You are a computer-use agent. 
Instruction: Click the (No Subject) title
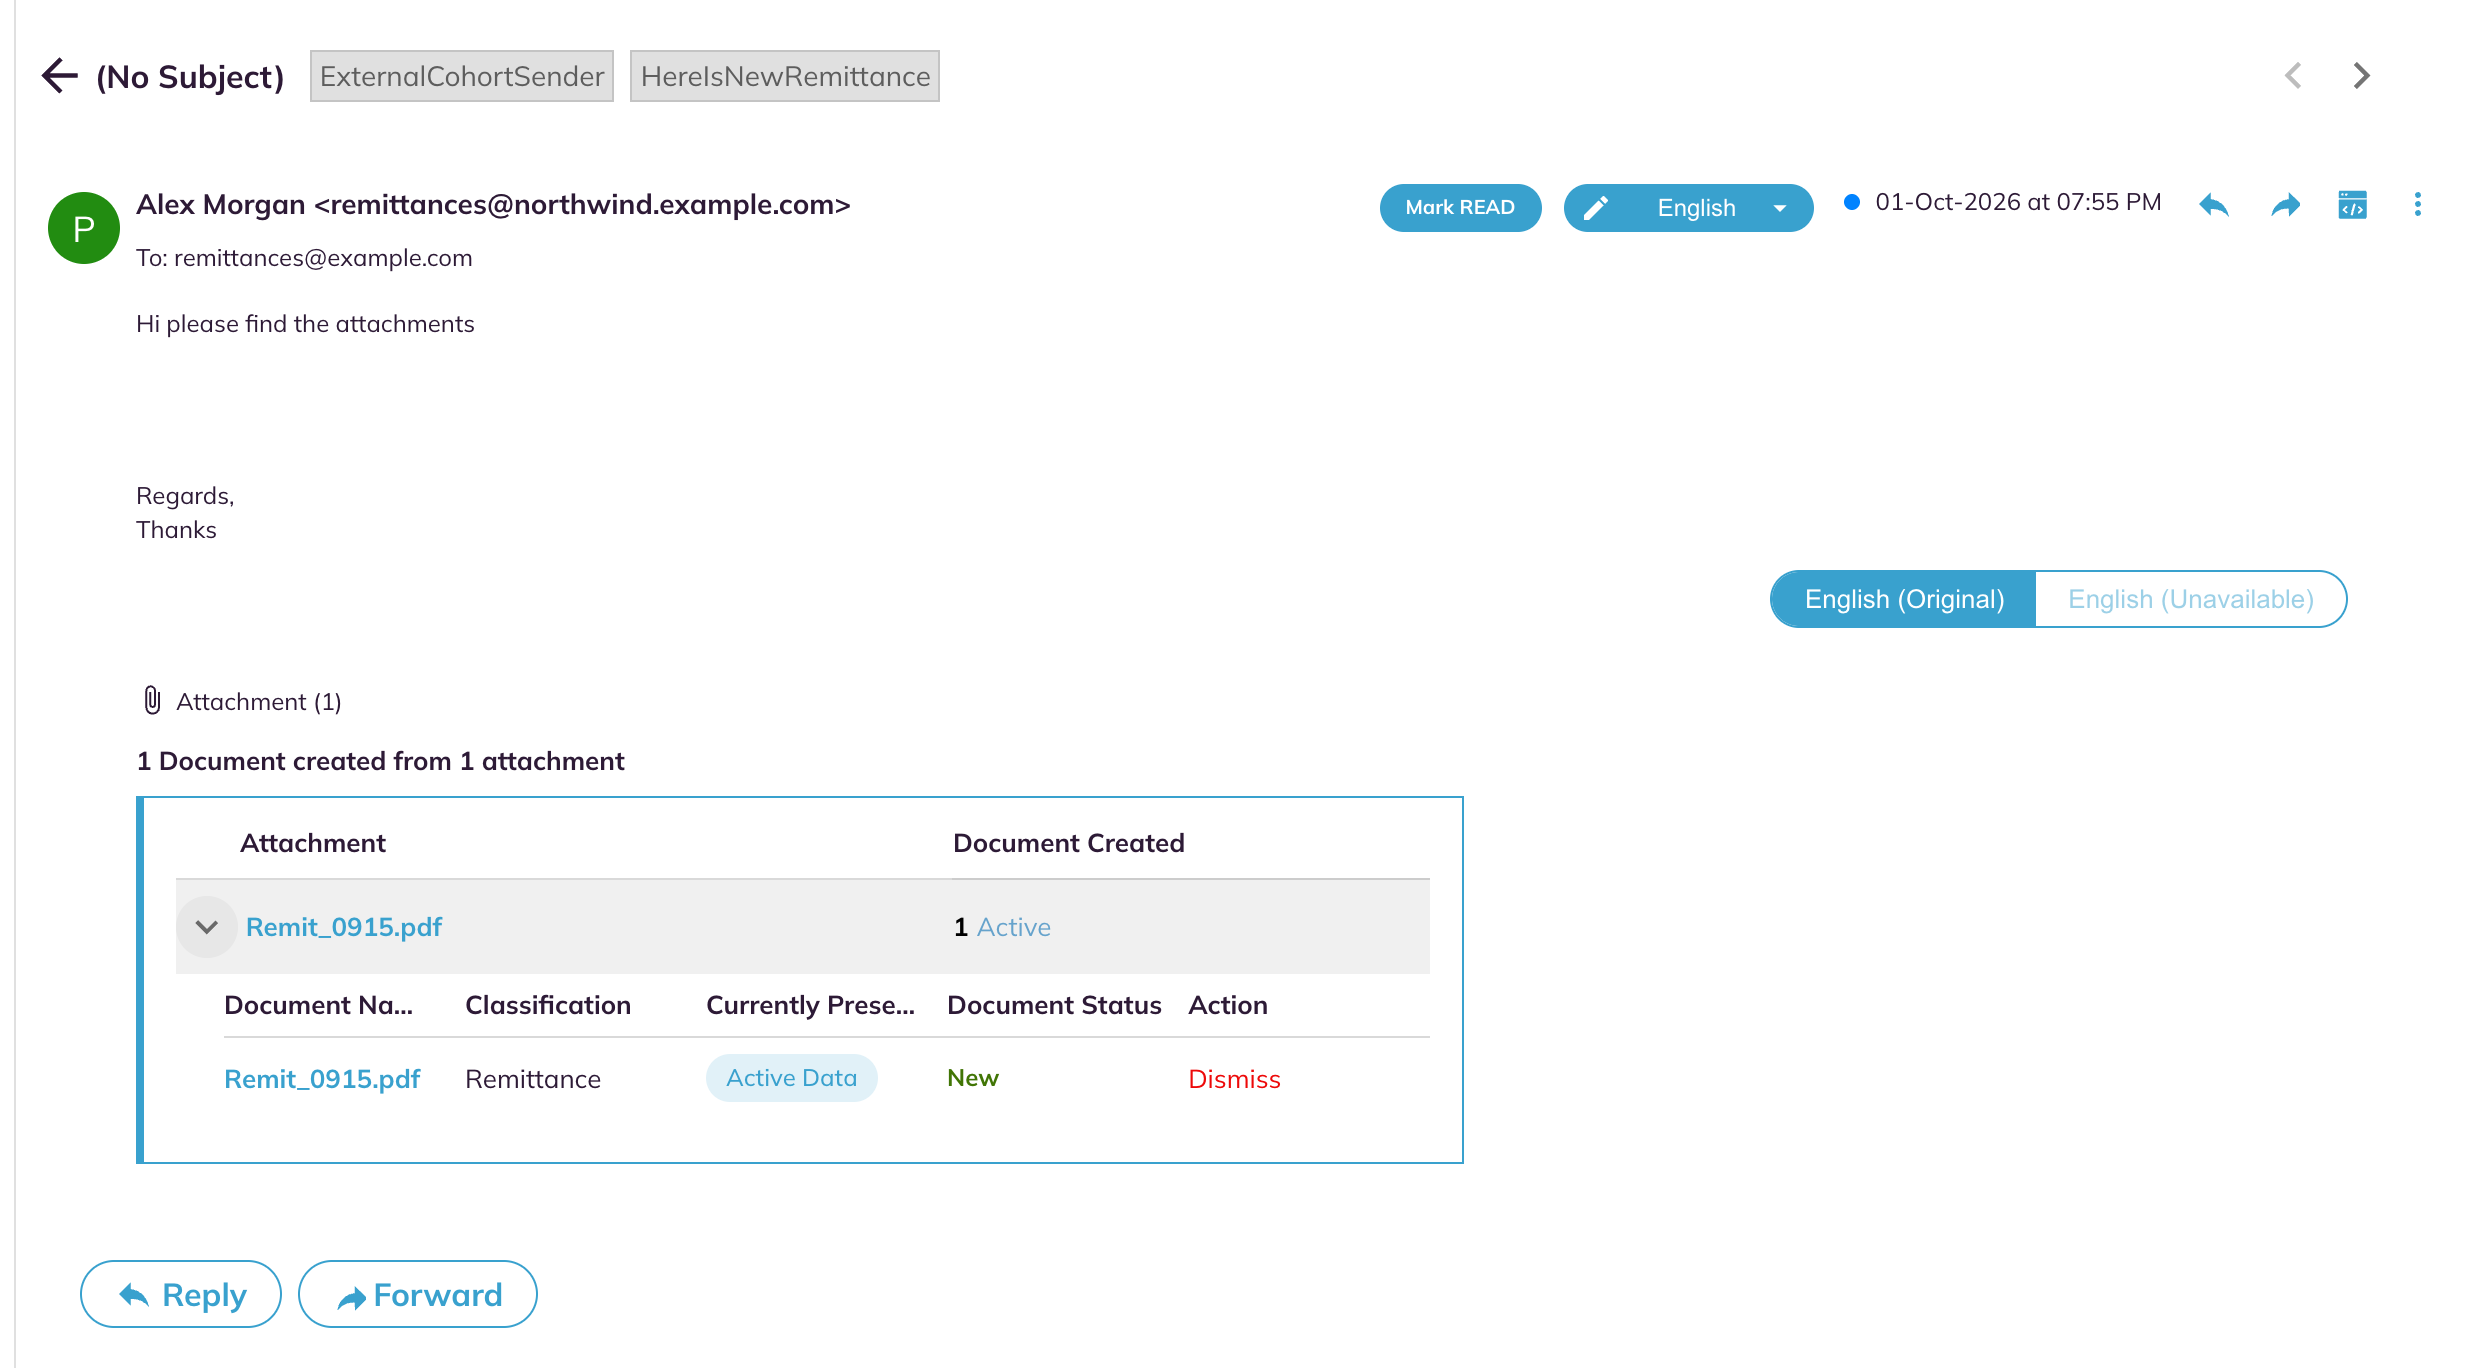coord(190,77)
